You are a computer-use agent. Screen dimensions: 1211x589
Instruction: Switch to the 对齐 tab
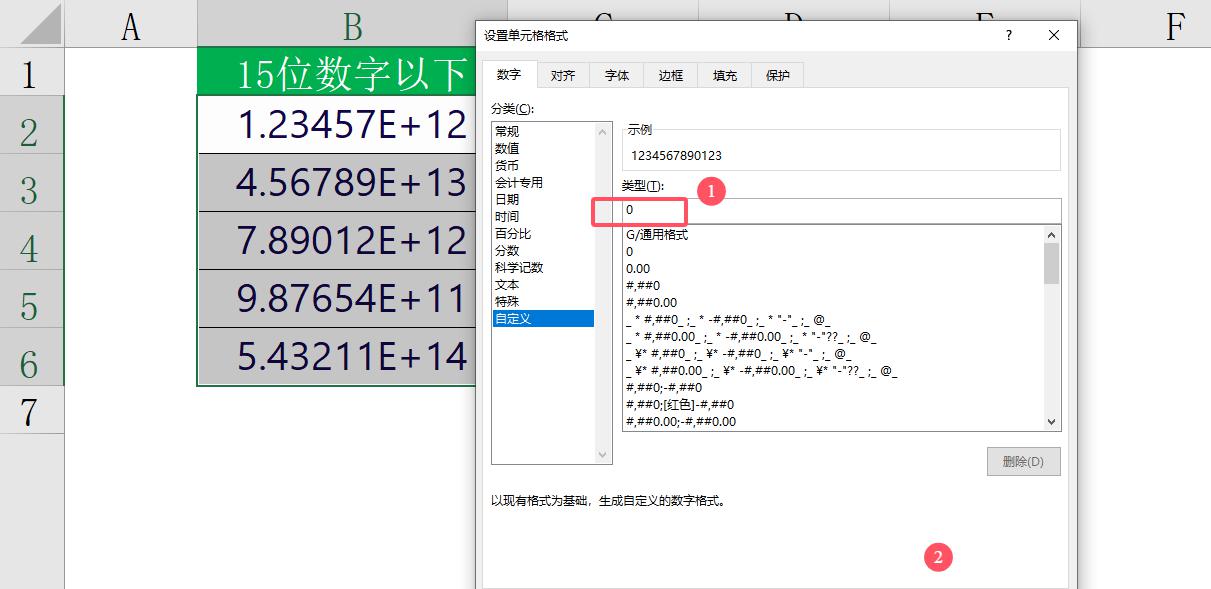[563, 75]
